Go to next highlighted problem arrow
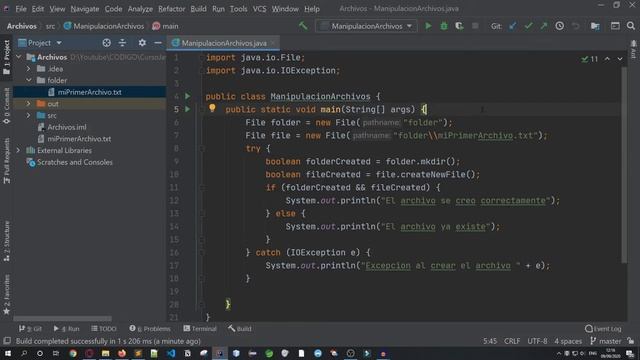 pyautogui.click(x=620, y=59)
